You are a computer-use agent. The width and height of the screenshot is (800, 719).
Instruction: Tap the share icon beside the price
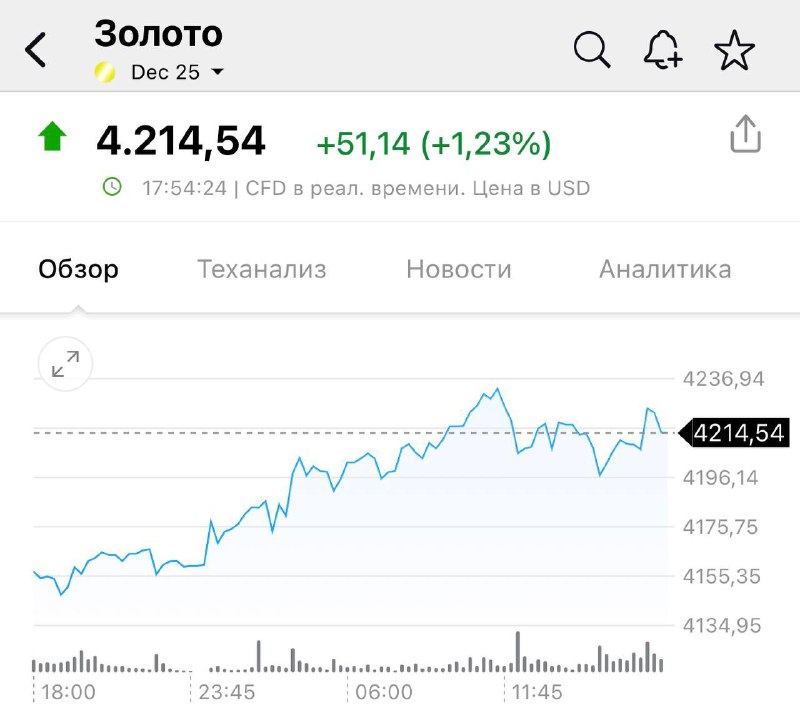pos(745,134)
